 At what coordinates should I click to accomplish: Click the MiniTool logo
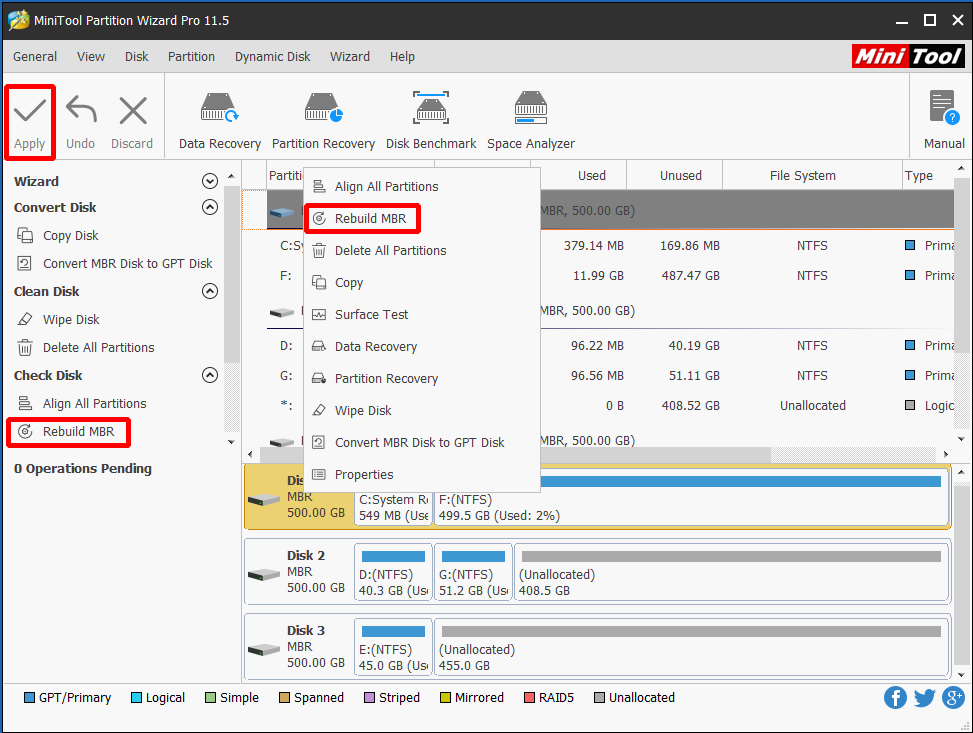pos(908,56)
